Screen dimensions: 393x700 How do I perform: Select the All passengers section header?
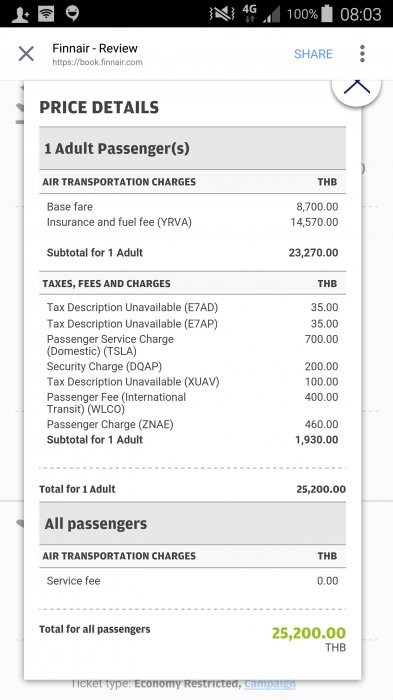(x=192, y=523)
